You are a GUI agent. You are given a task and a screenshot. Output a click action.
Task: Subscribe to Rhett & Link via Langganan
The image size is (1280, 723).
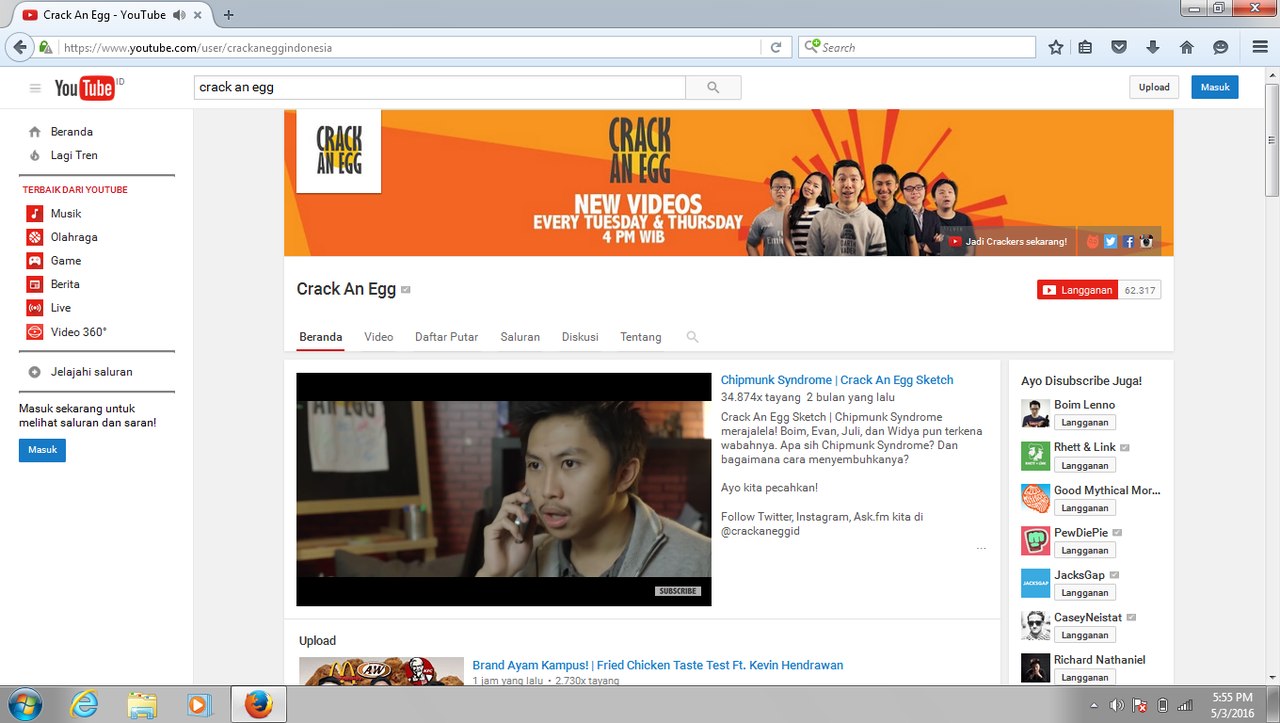coord(1085,465)
